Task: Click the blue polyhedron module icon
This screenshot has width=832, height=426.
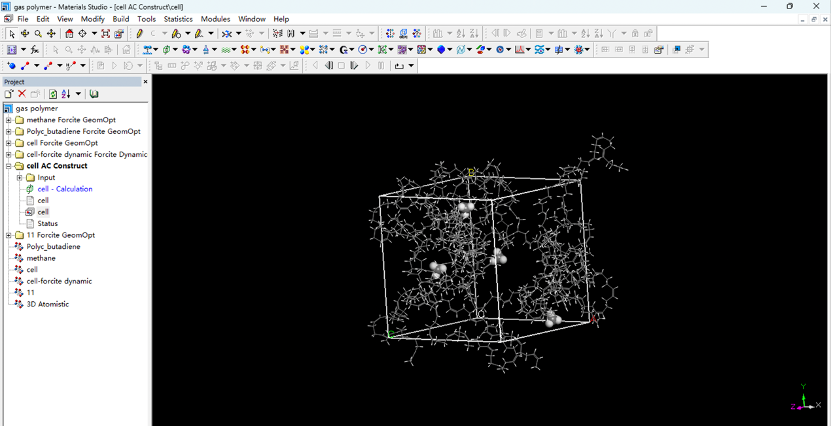Action: 441,49
